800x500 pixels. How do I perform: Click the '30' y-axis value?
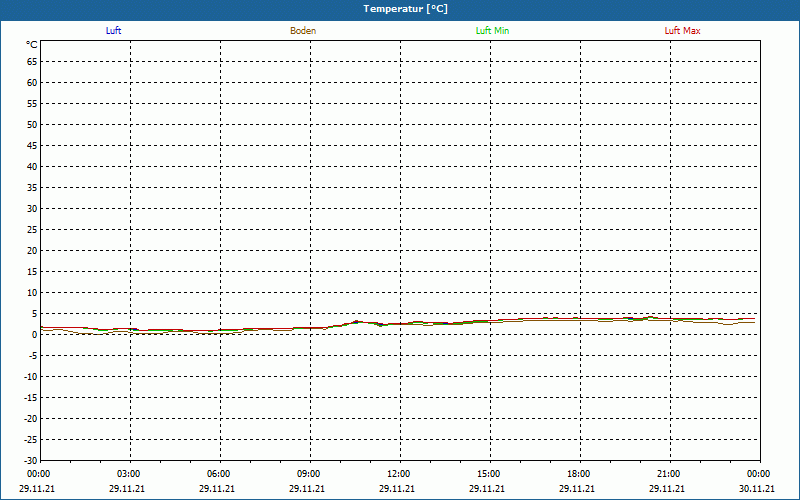tap(32, 209)
